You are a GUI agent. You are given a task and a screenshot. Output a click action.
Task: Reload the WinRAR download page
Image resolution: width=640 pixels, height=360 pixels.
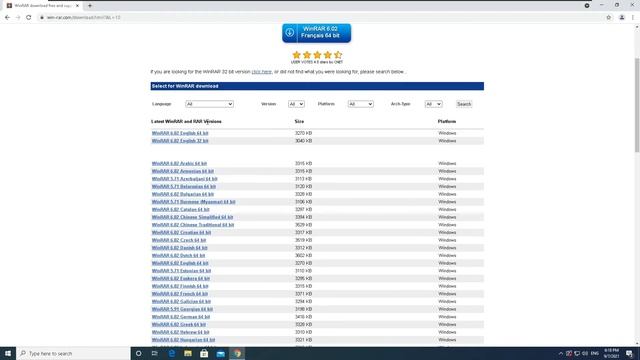pyautogui.click(x=29, y=18)
